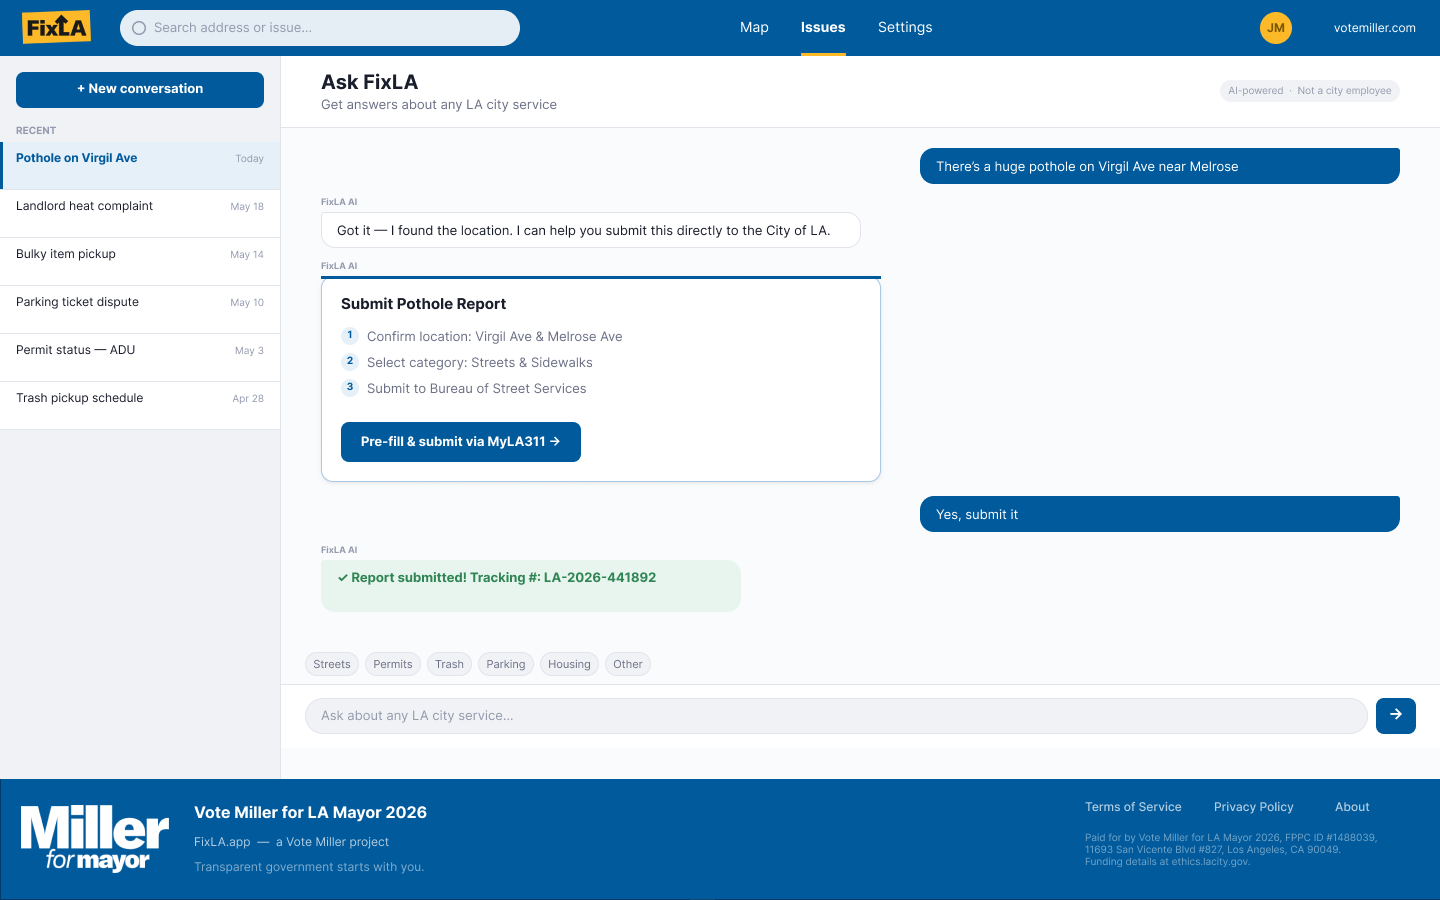This screenshot has height=900, width=1440.
Task: Open Terms of Service link
Action: (x=1133, y=807)
